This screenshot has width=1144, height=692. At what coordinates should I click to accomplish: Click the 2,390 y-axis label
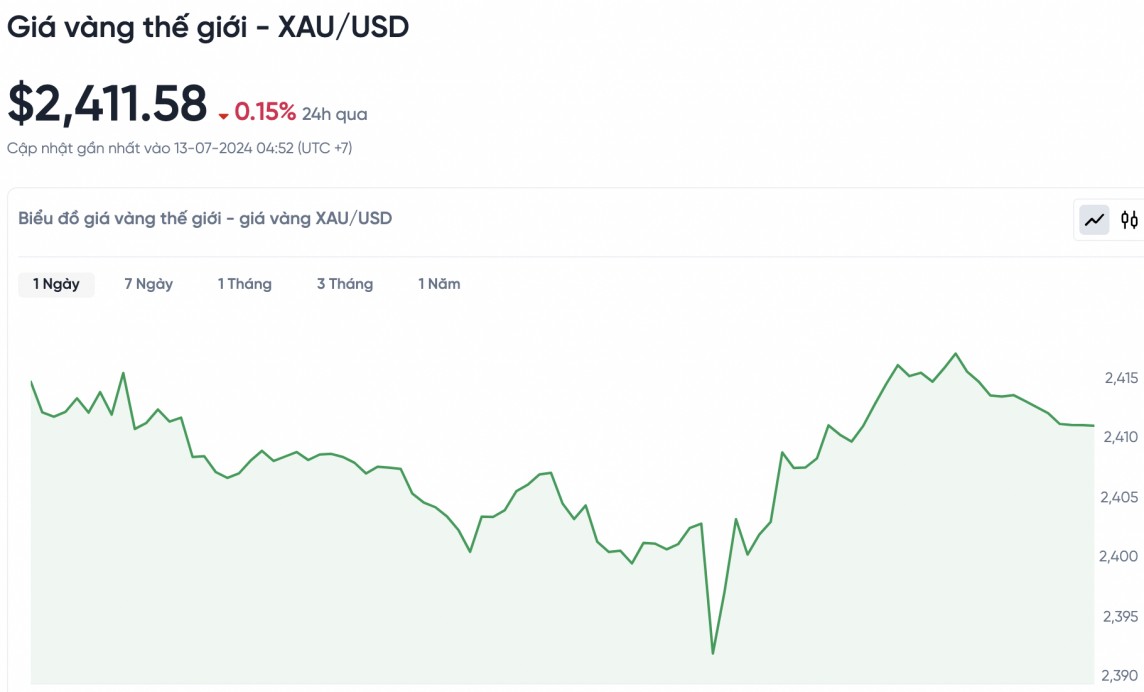(x=1120, y=675)
